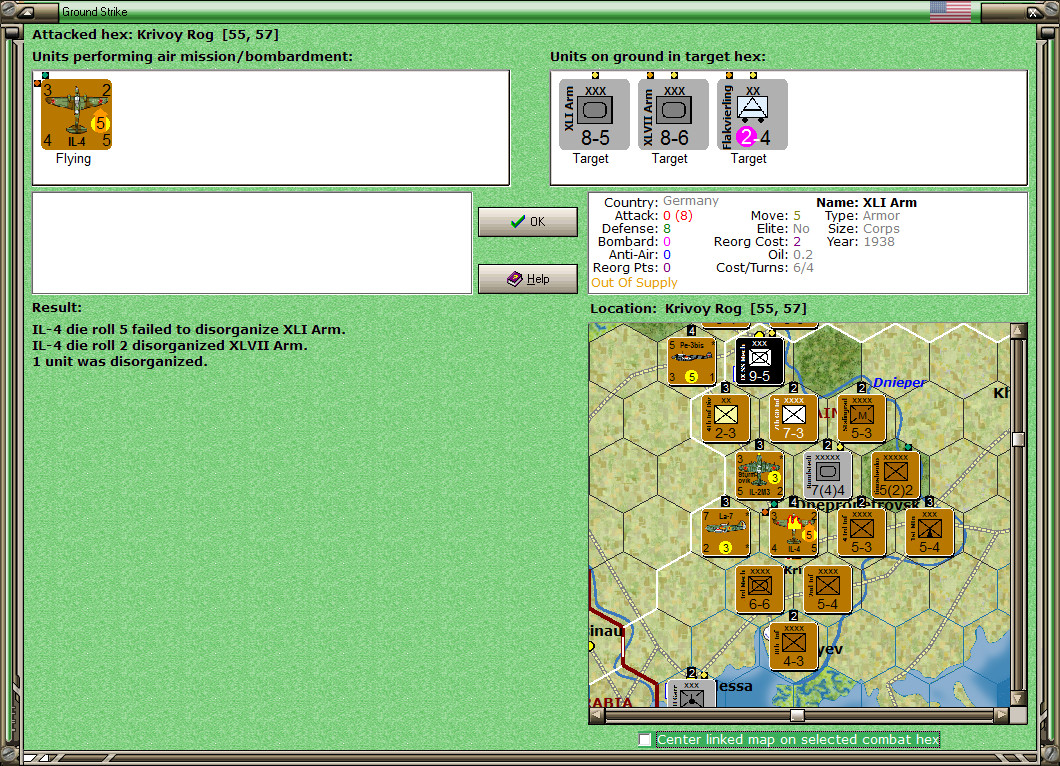1060x766 pixels.
Task: Click the black SS Mech 9-5 counter
Action: point(759,361)
